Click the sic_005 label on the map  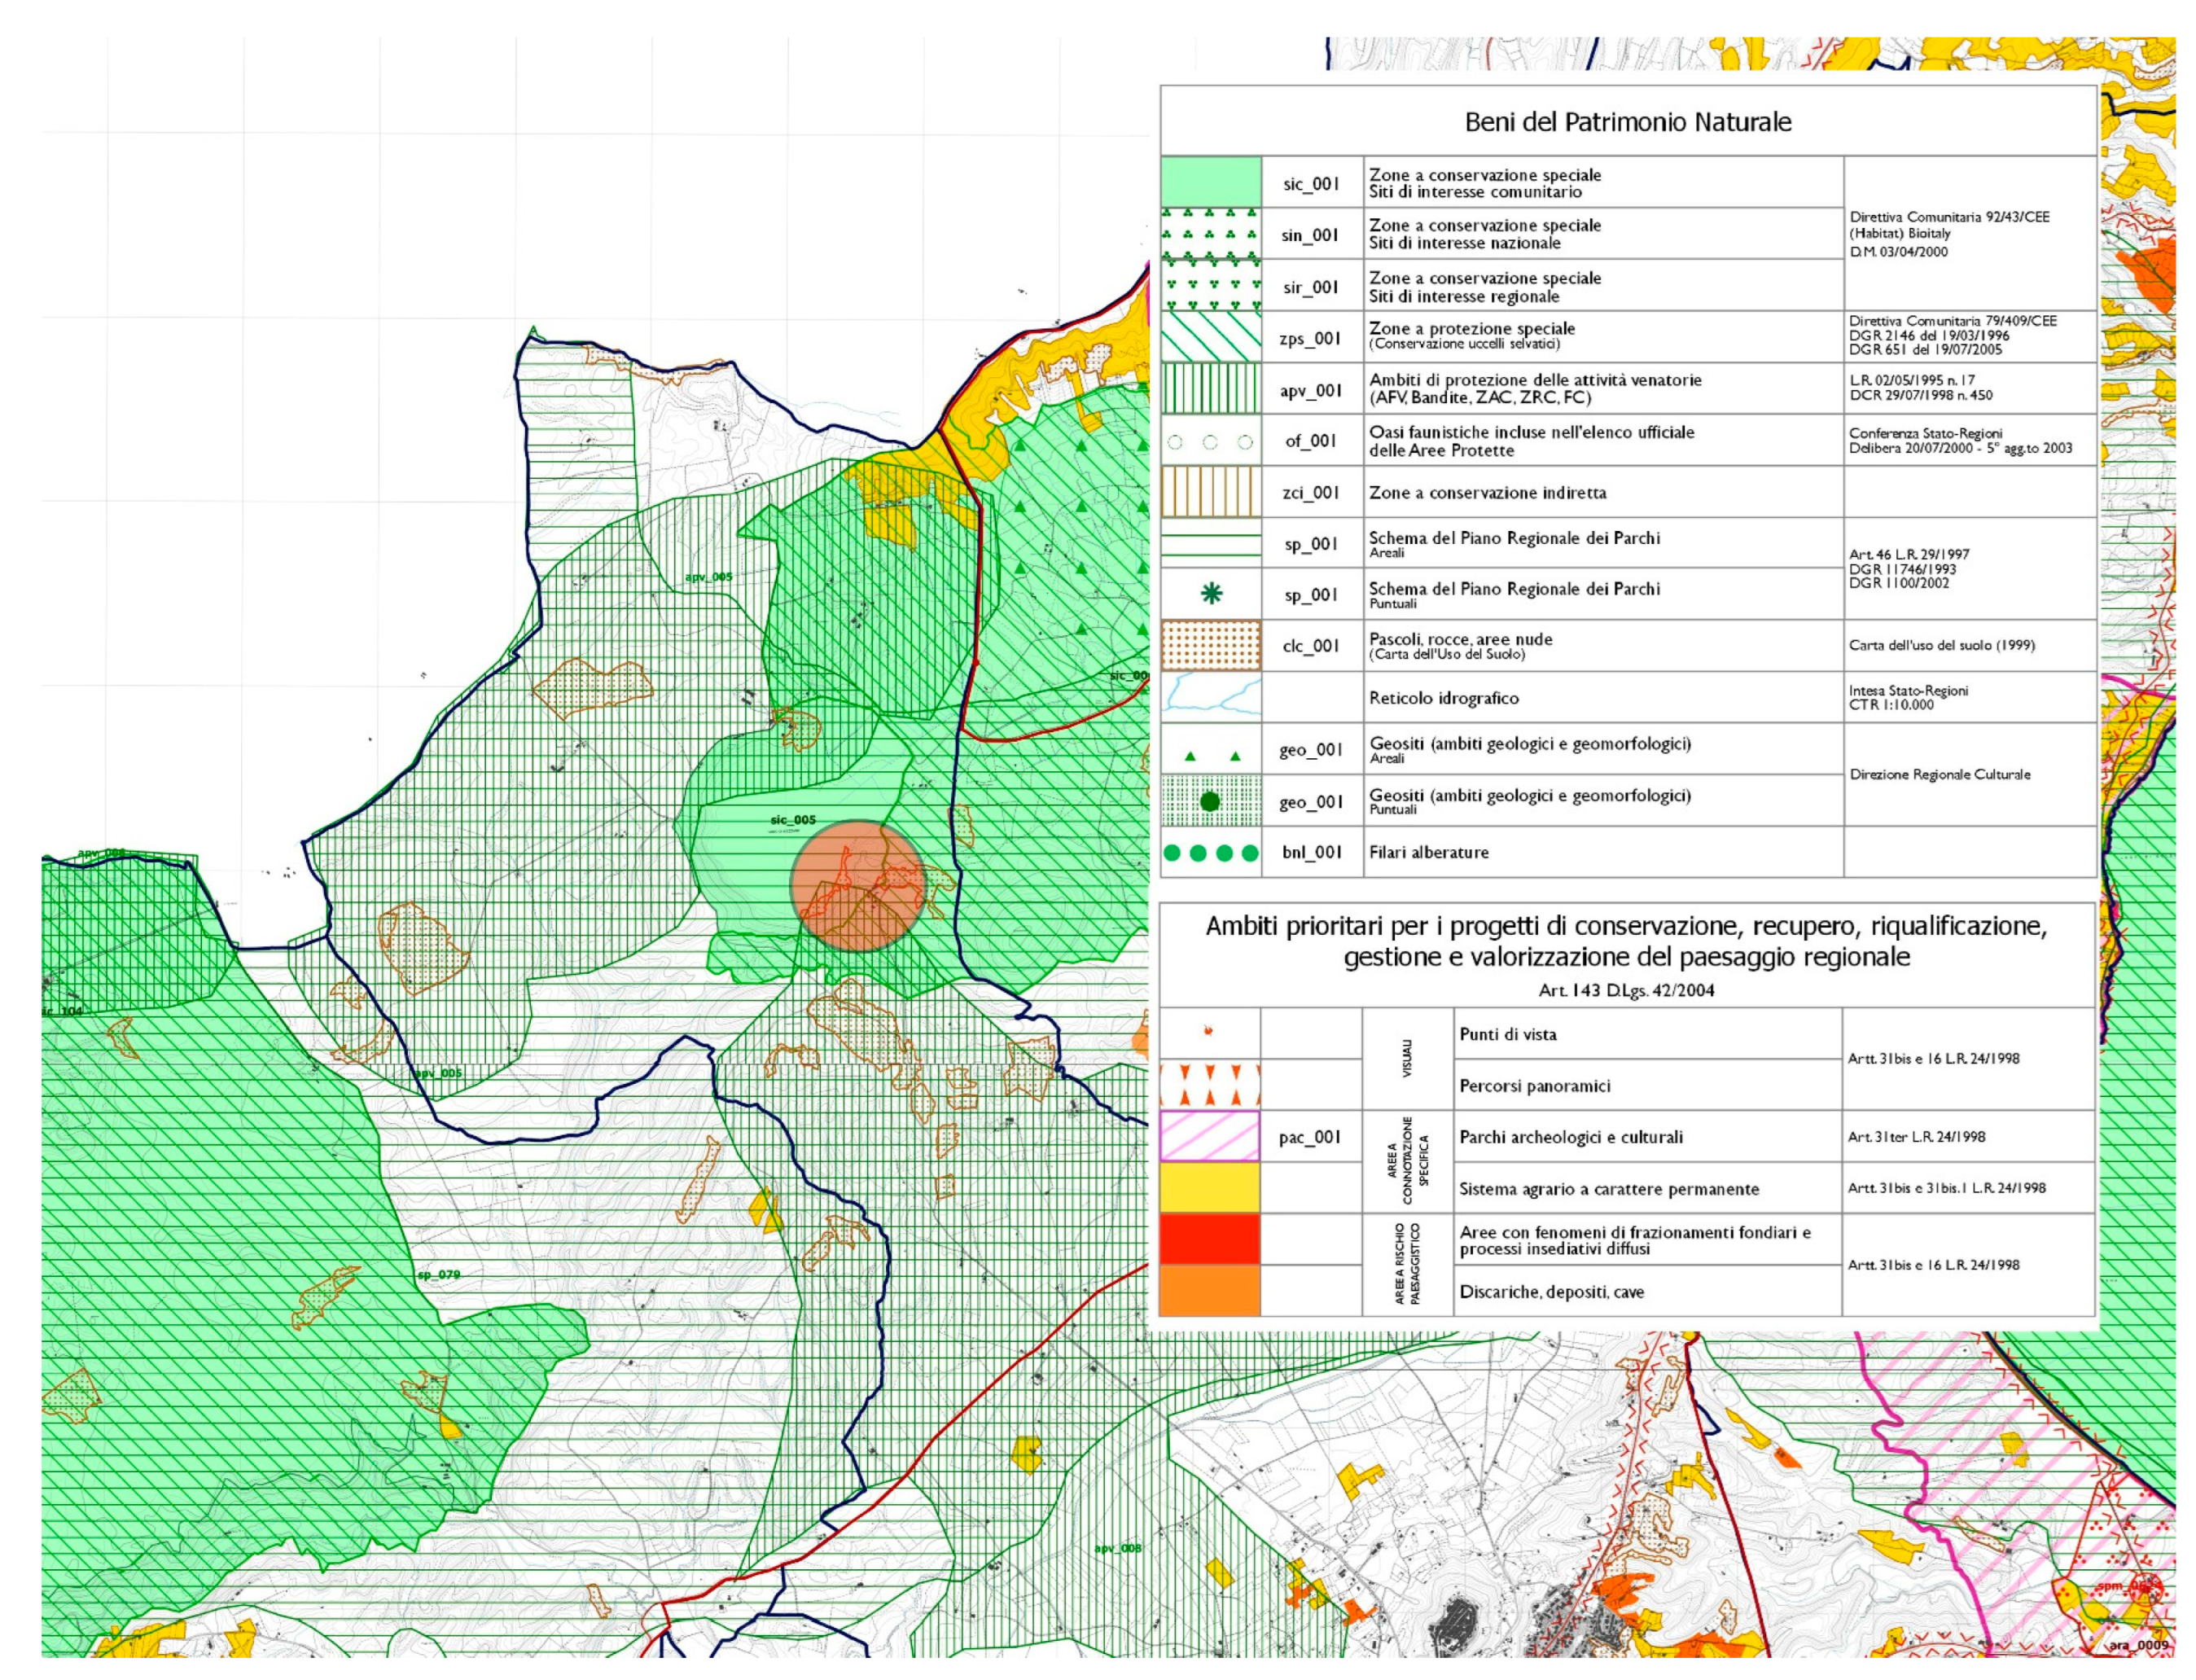[792, 820]
